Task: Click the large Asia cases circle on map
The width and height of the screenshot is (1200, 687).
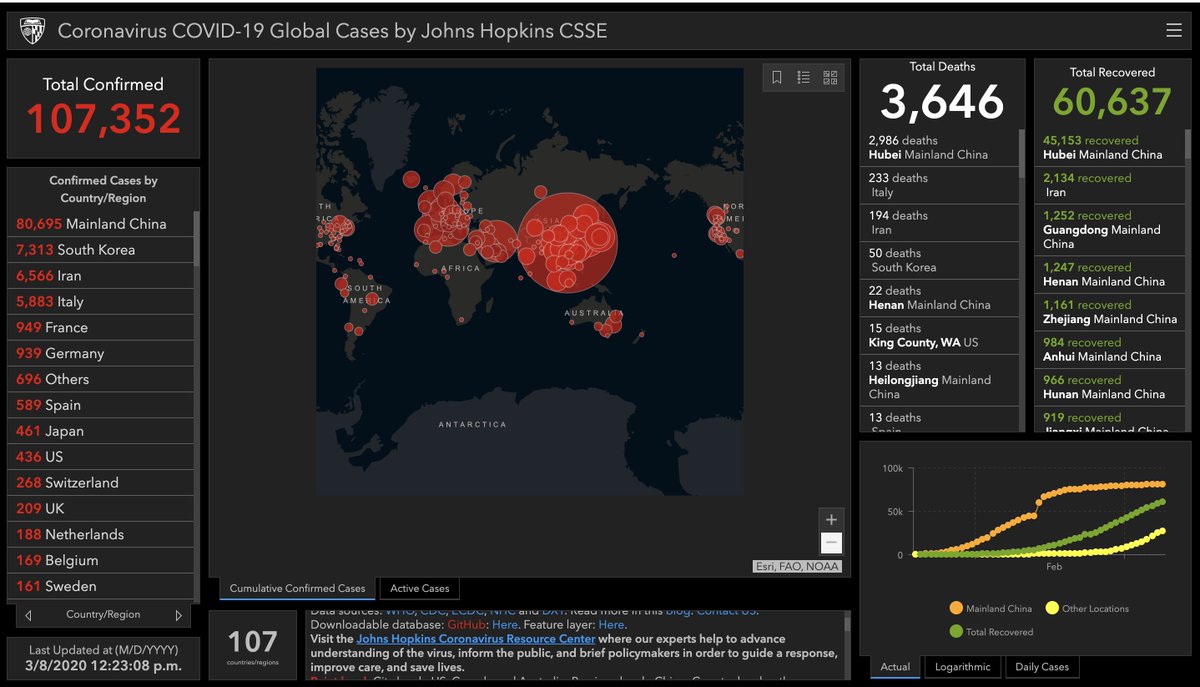Action: coord(568,241)
